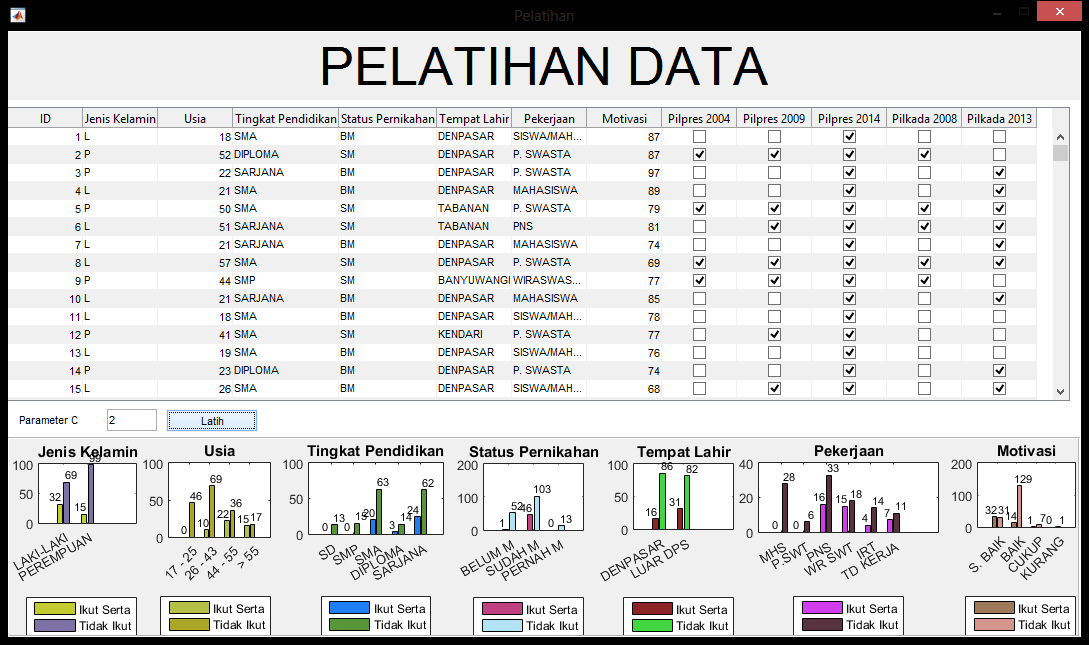Click the table scrollbar up arrow

[x=1060, y=118]
